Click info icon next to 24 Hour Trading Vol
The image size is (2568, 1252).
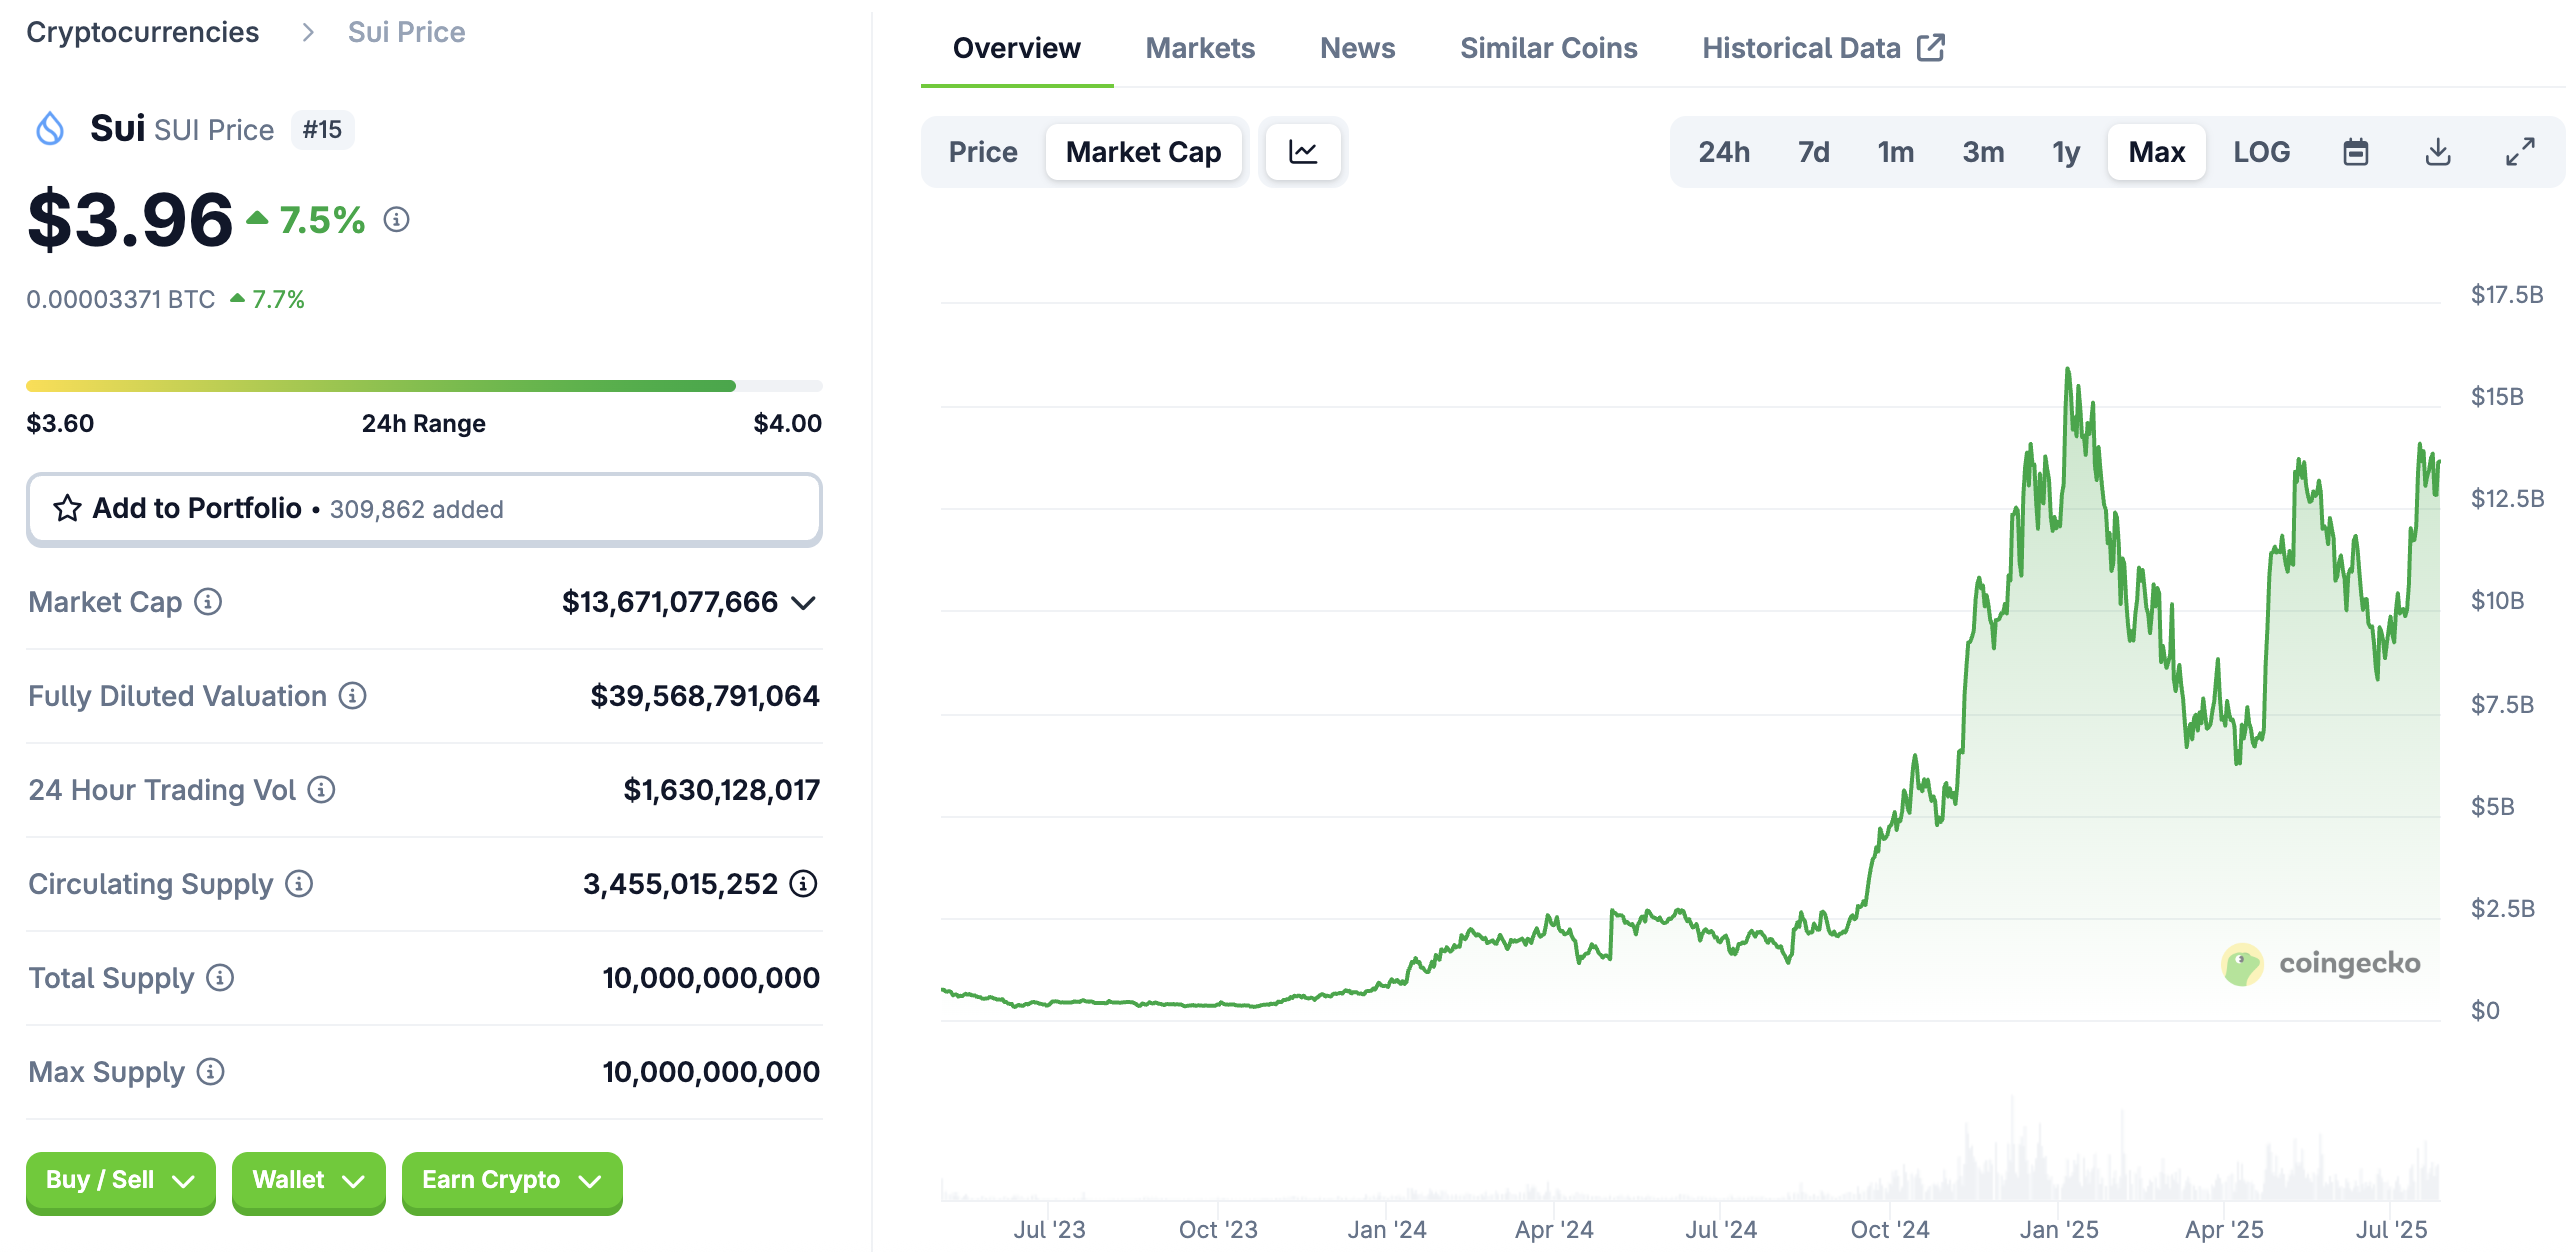[x=321, y=790]
